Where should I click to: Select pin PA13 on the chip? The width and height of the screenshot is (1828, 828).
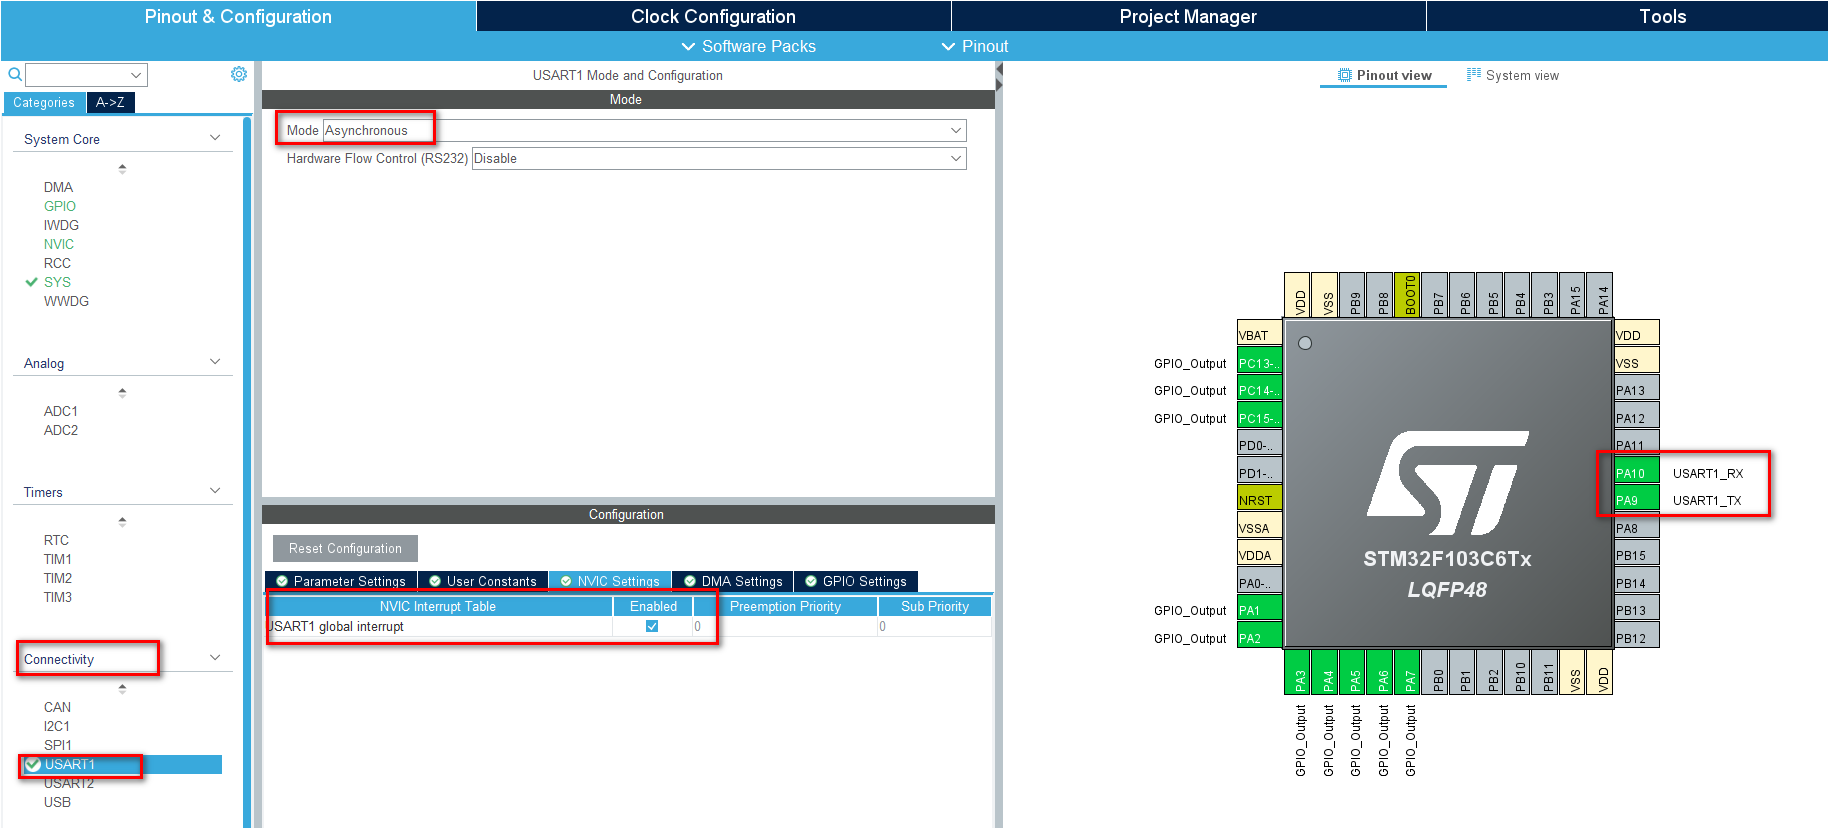click(1637, 390)
